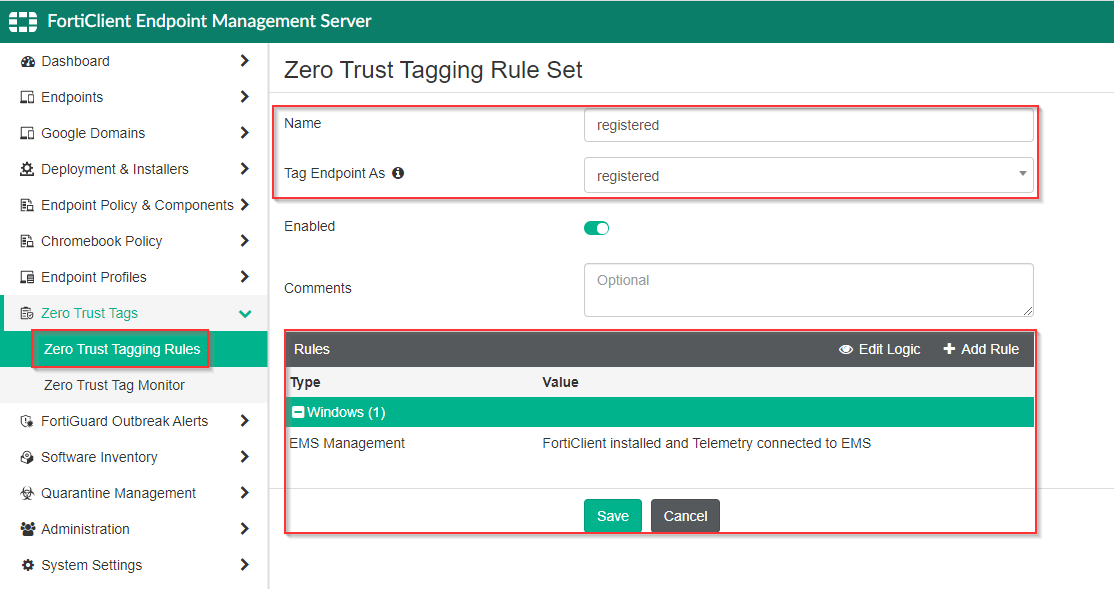Expand the Endpoints sidebar chevron
This screenshot has width=1114, height=589.
click(x=244, y=97)
